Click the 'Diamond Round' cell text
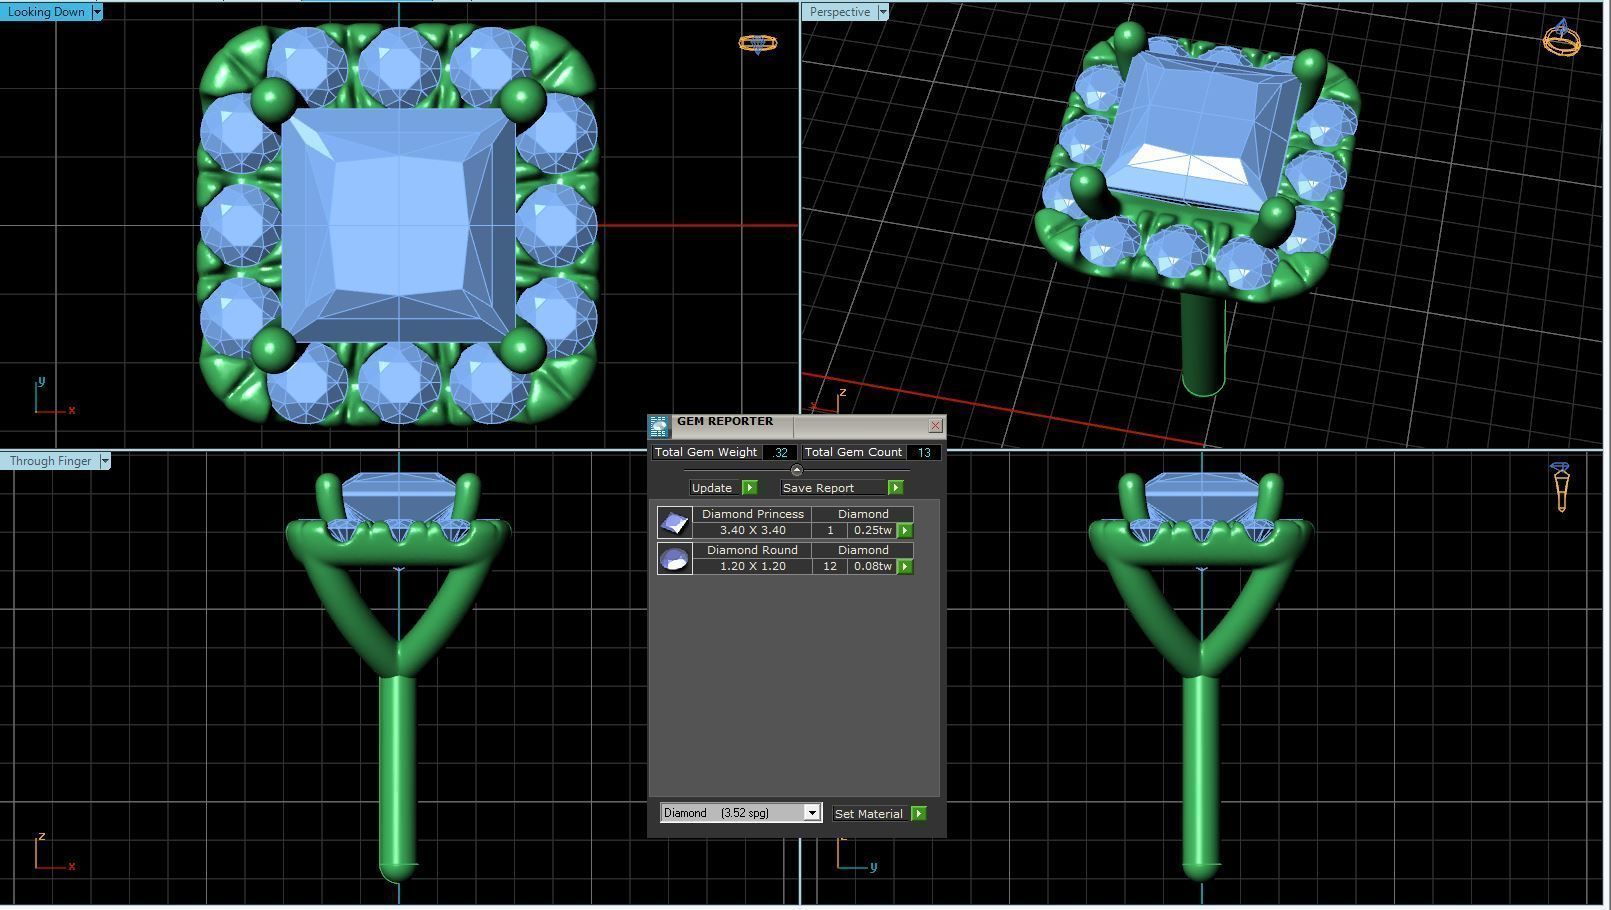This screenshot has height=910, width=1611. coord(752,550)
